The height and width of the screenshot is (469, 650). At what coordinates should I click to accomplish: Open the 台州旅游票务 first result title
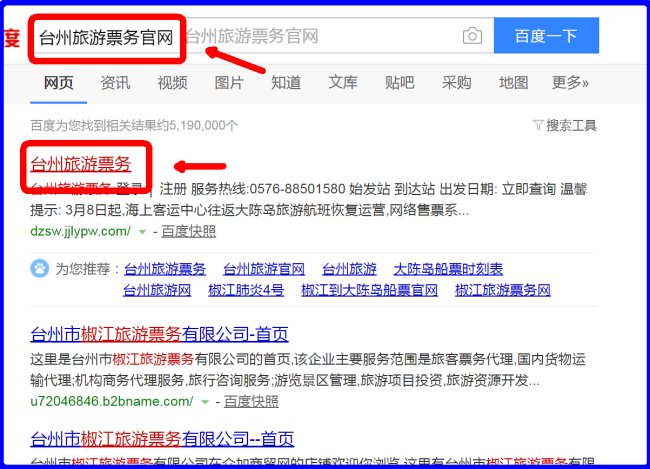tap(81, 164)
